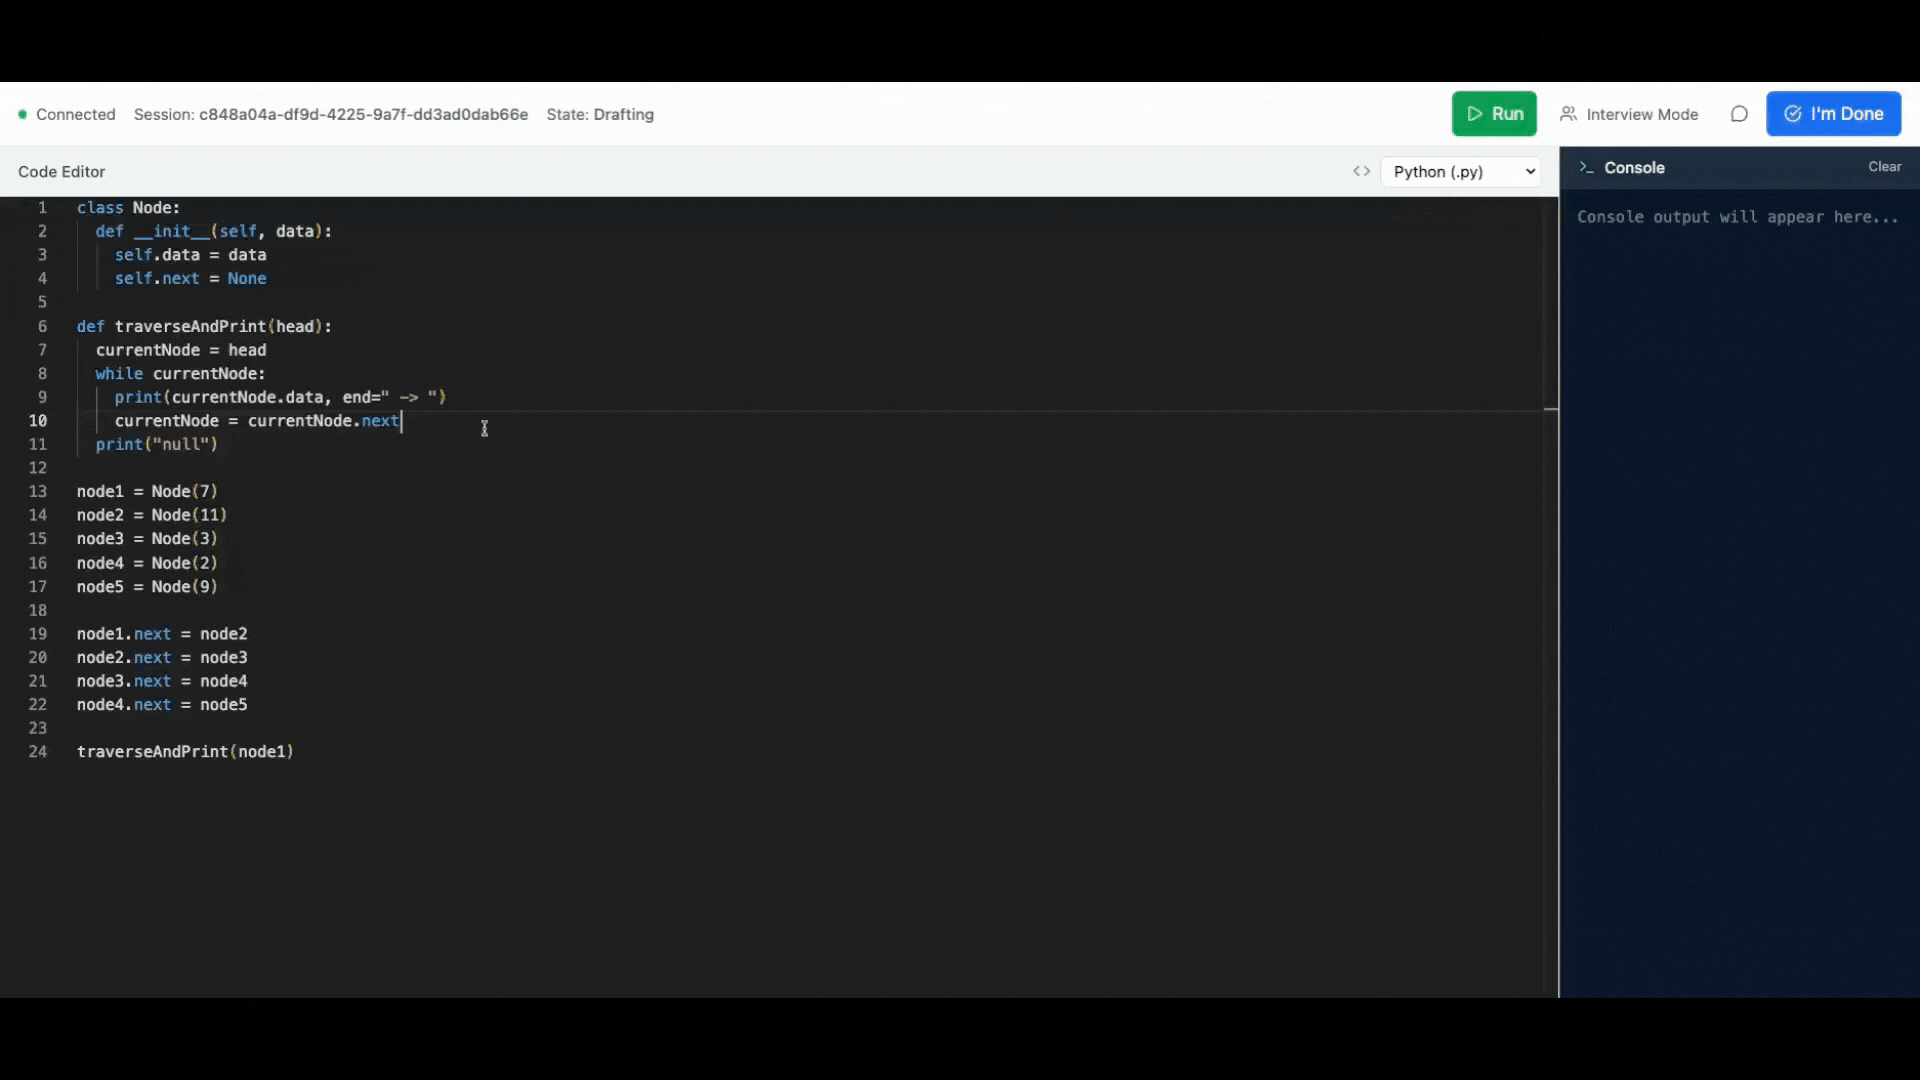Click the Console terminal prompt icon

tap(1586, 168)
